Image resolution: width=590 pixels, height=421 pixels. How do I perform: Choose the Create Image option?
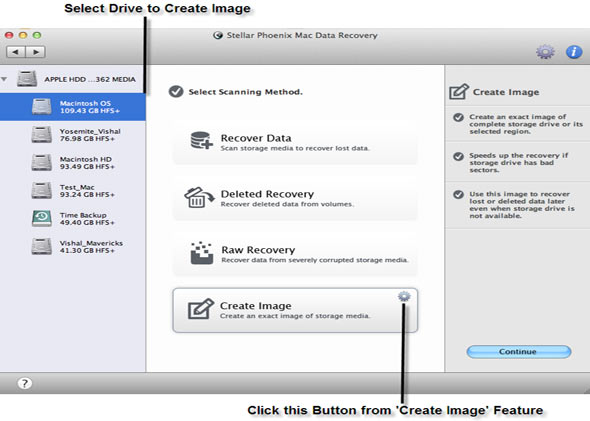coord(295,310)
